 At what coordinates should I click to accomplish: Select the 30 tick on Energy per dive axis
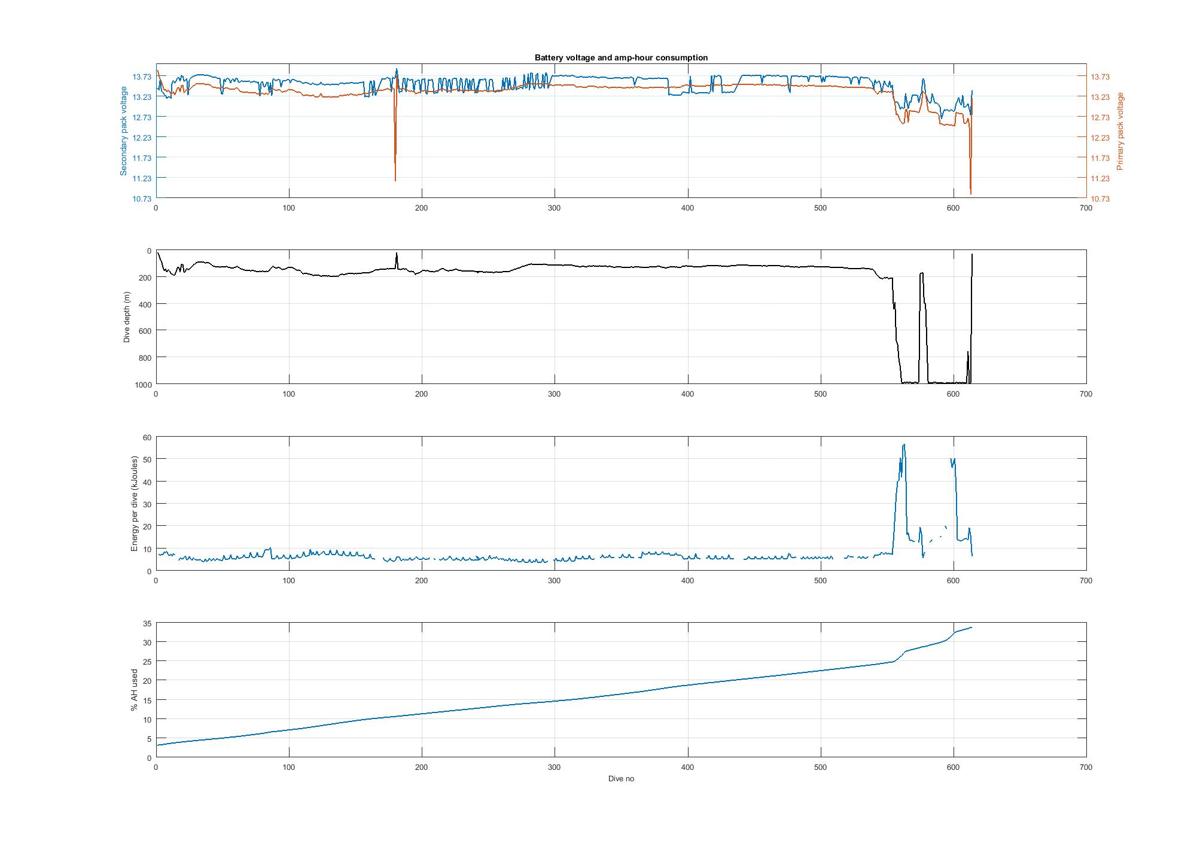click(147, 504)
